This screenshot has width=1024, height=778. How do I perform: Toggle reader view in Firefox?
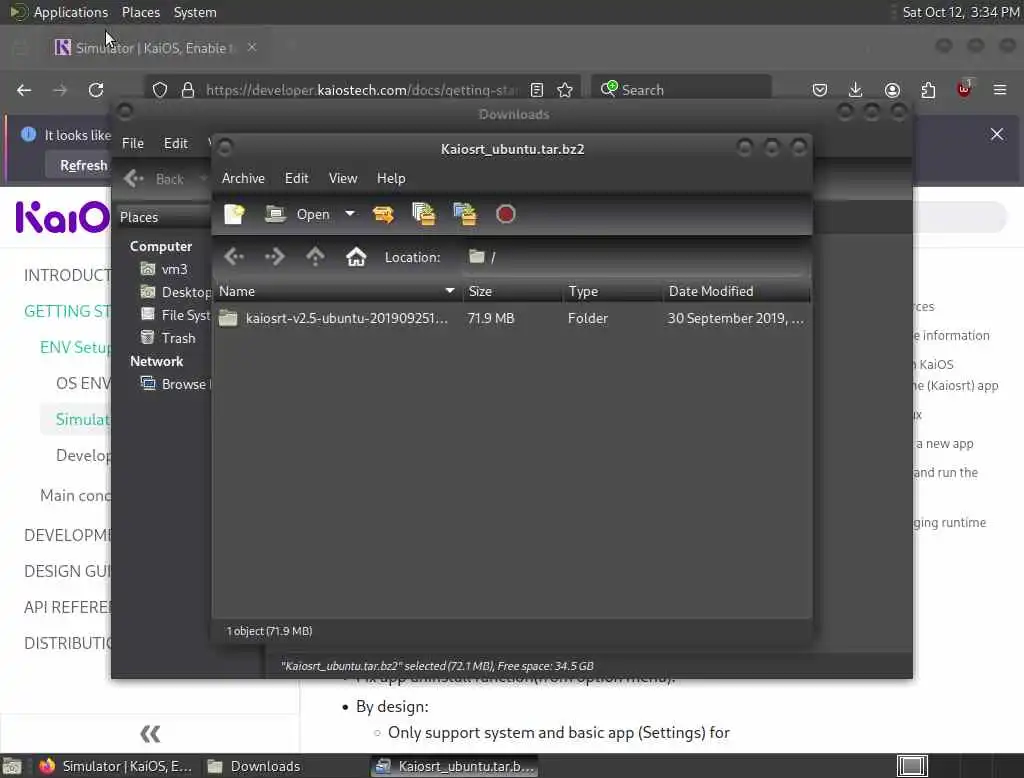pyautogui.click(x=537, y=90)
